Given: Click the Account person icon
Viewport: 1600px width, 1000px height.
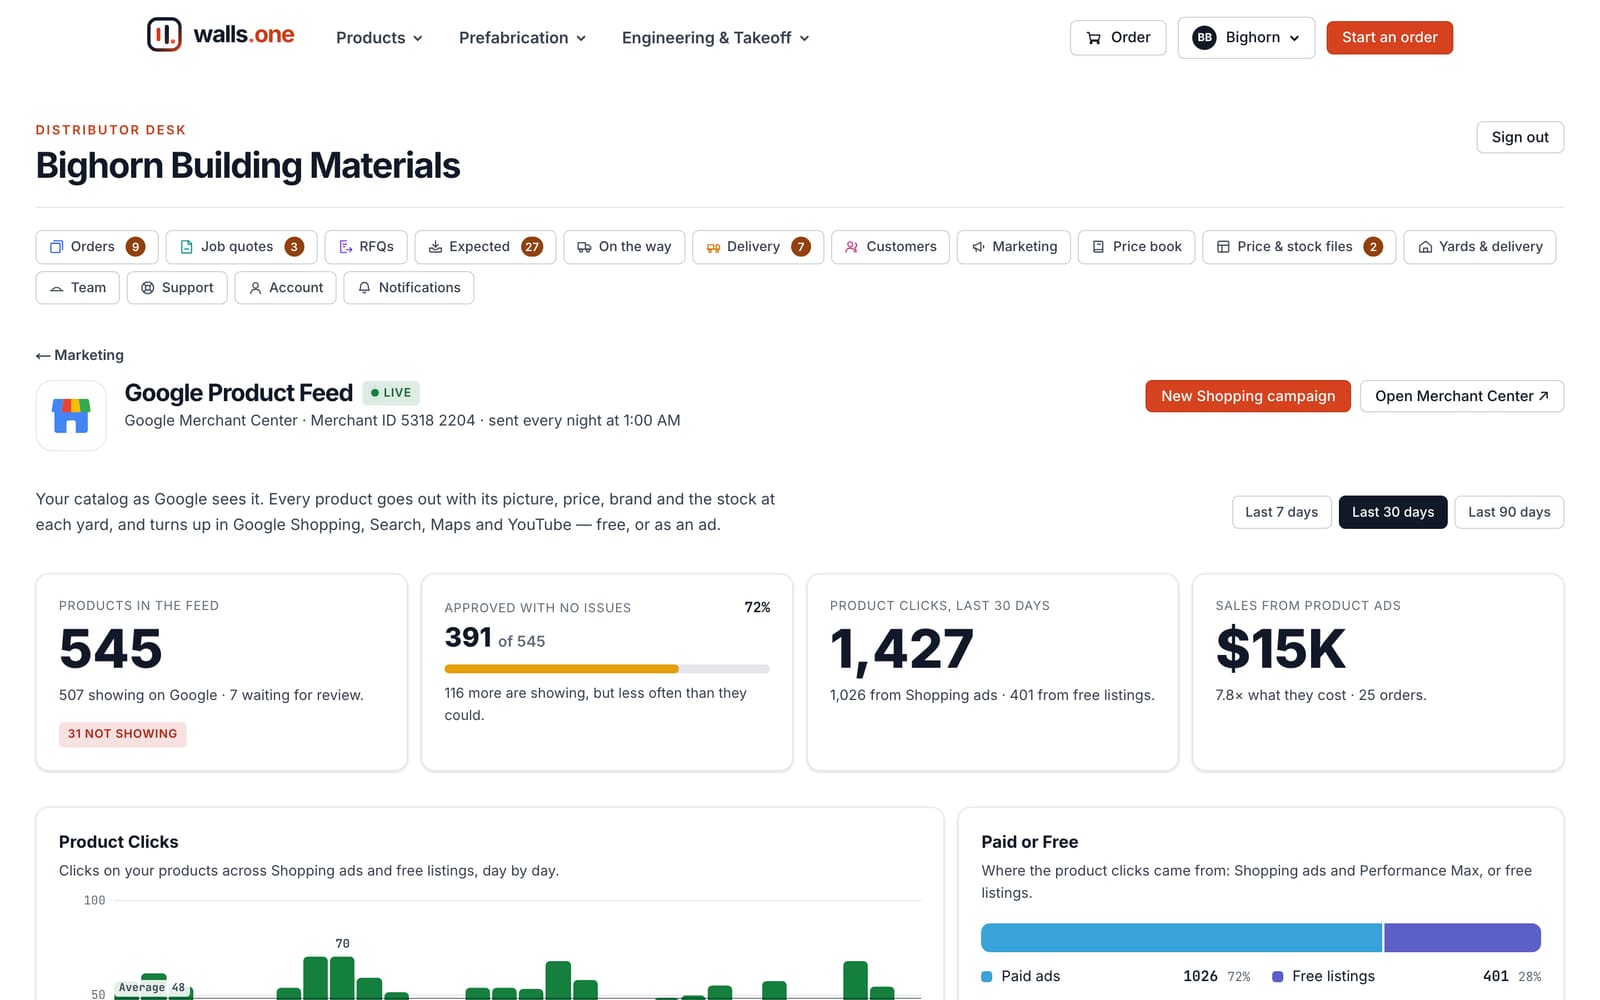Looking at the screenshot, I should point(255,288).
